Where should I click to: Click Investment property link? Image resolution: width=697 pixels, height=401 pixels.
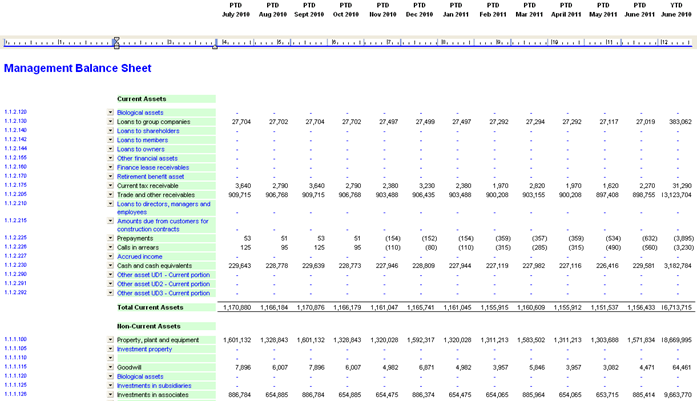coord(144,349)
